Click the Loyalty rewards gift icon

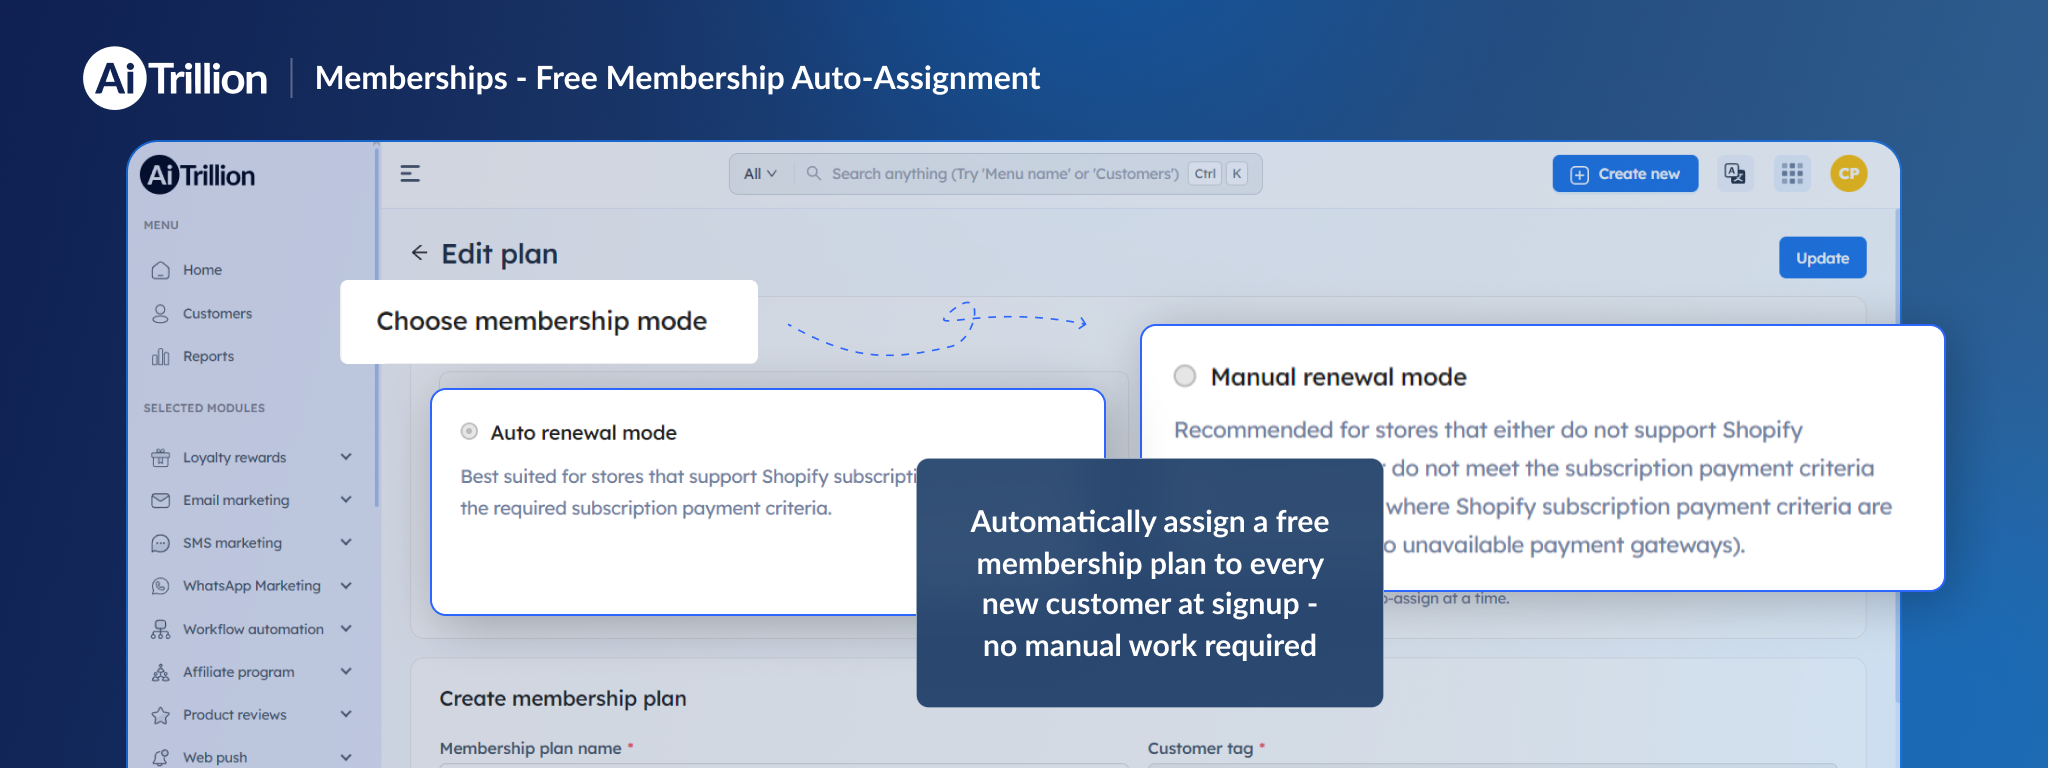(x=160, y=457)
